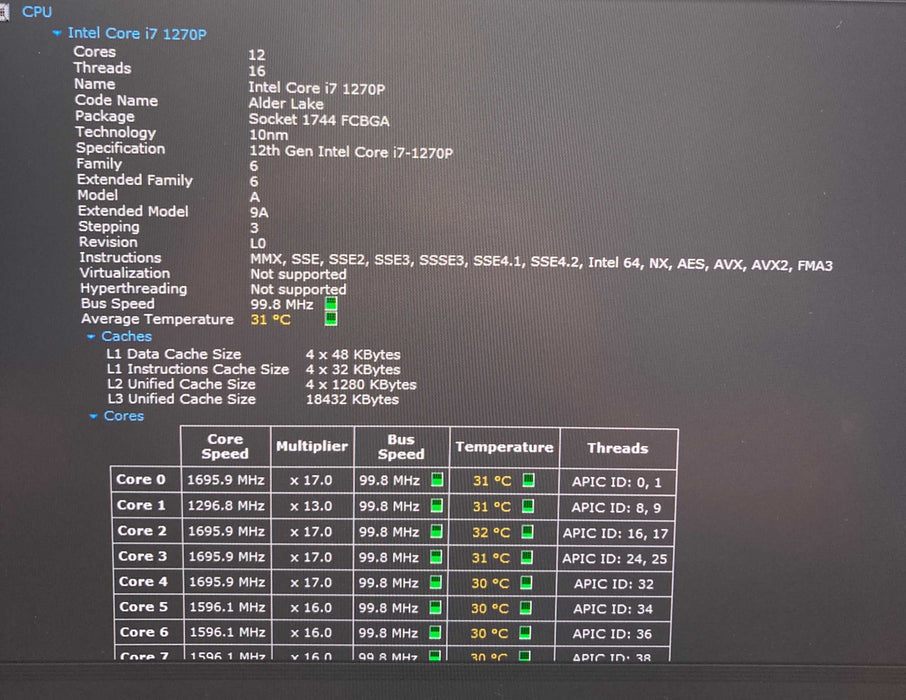Select the APIC ID: 36 cell
Viewport: 906px width, 700px height.
click(x=612, y=634)
